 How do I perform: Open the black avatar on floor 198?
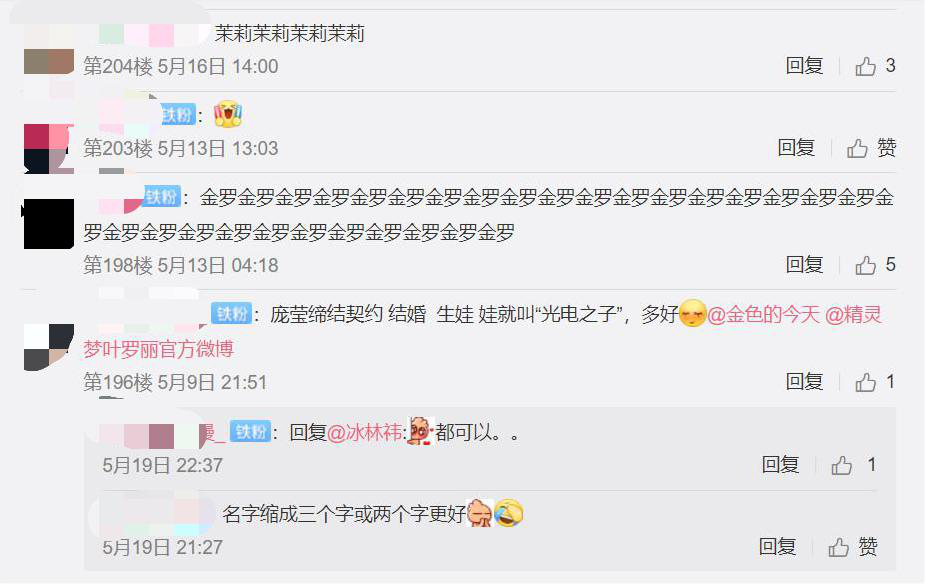pos(48,224)
